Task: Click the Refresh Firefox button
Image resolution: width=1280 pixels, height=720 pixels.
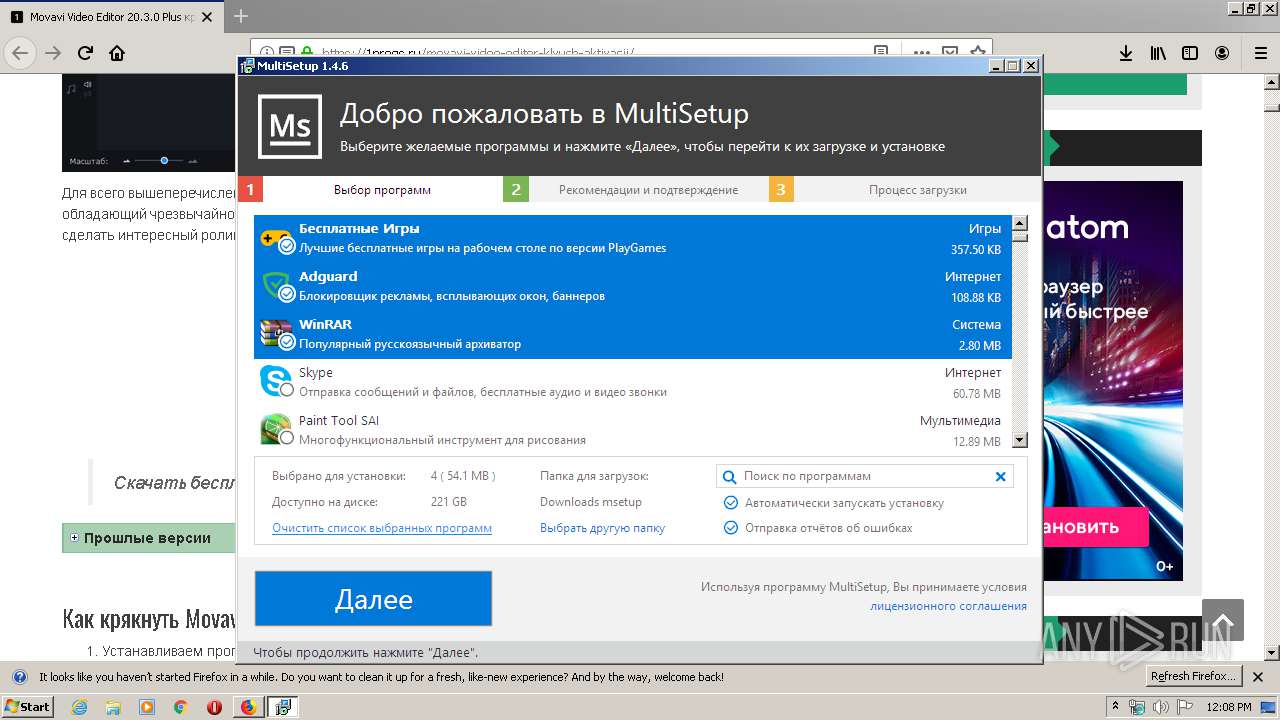Action: tap(1194, 676)
